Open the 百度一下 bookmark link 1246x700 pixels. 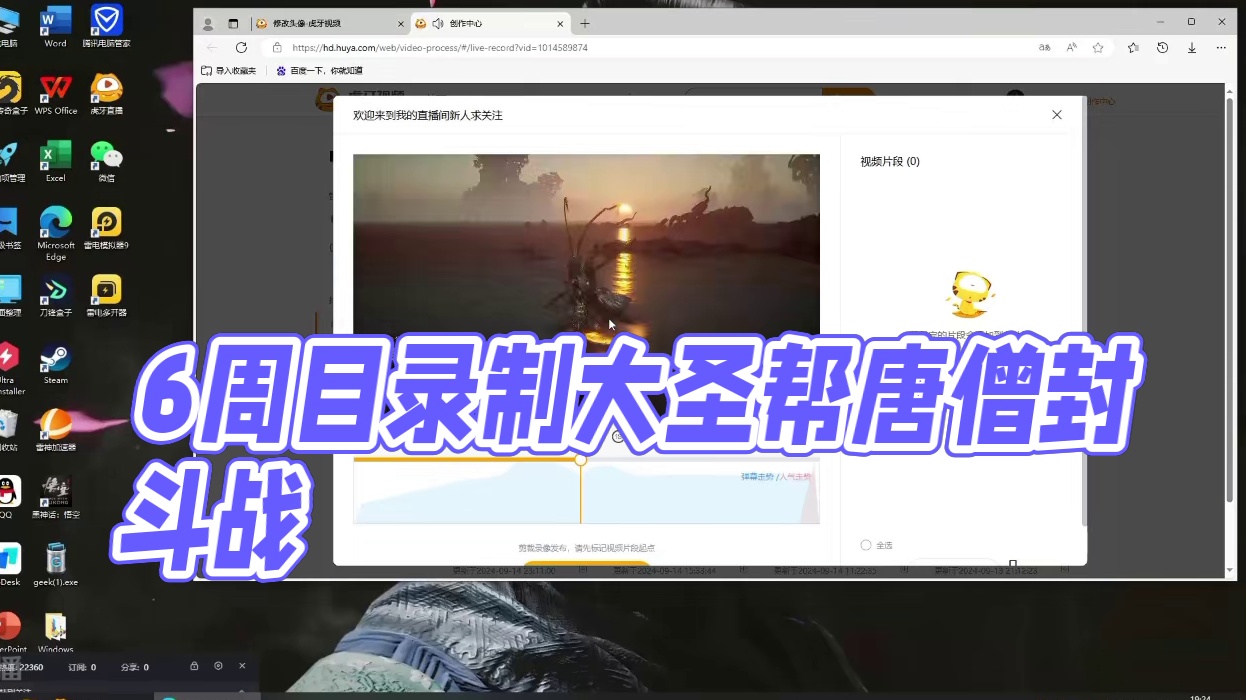pos(320,70)
